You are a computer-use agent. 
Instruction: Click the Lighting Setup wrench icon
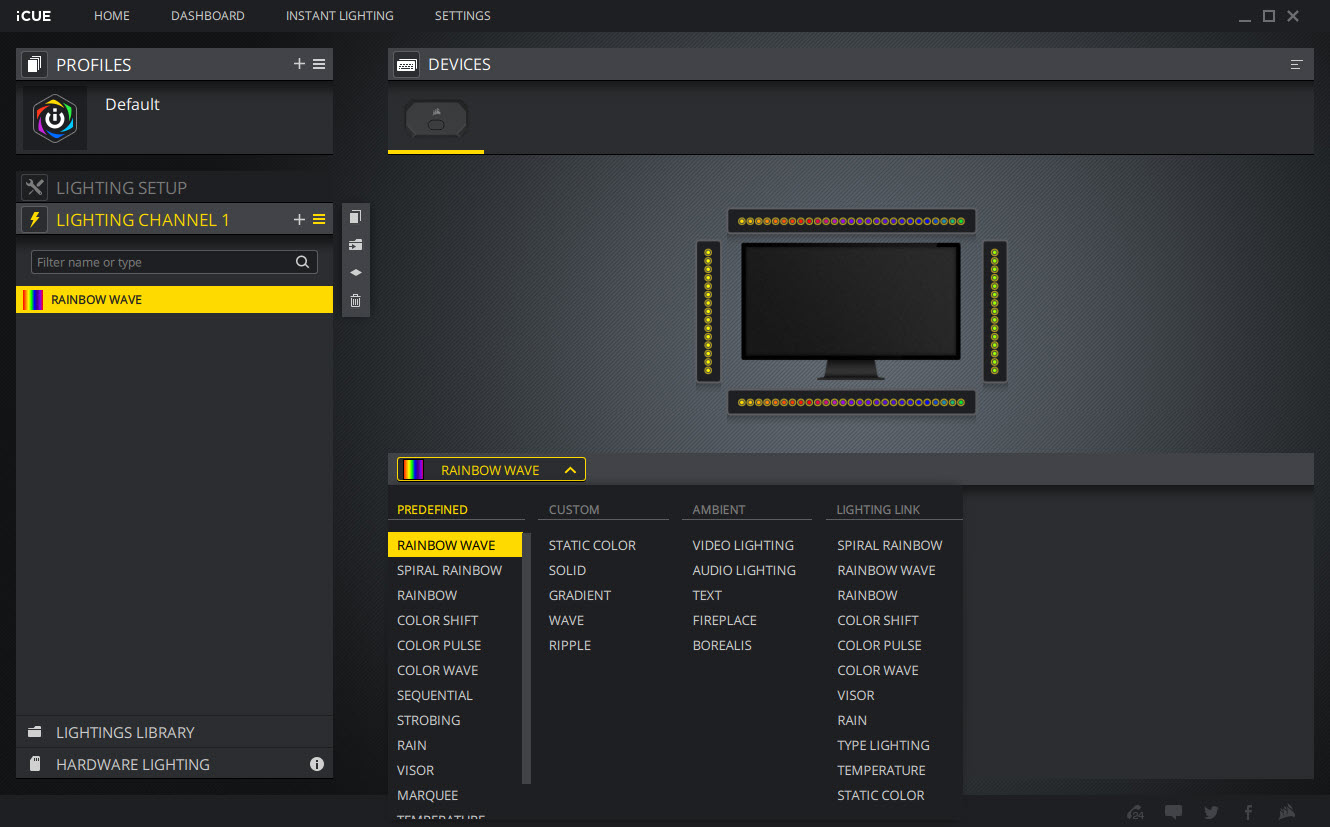click(35, 187)
